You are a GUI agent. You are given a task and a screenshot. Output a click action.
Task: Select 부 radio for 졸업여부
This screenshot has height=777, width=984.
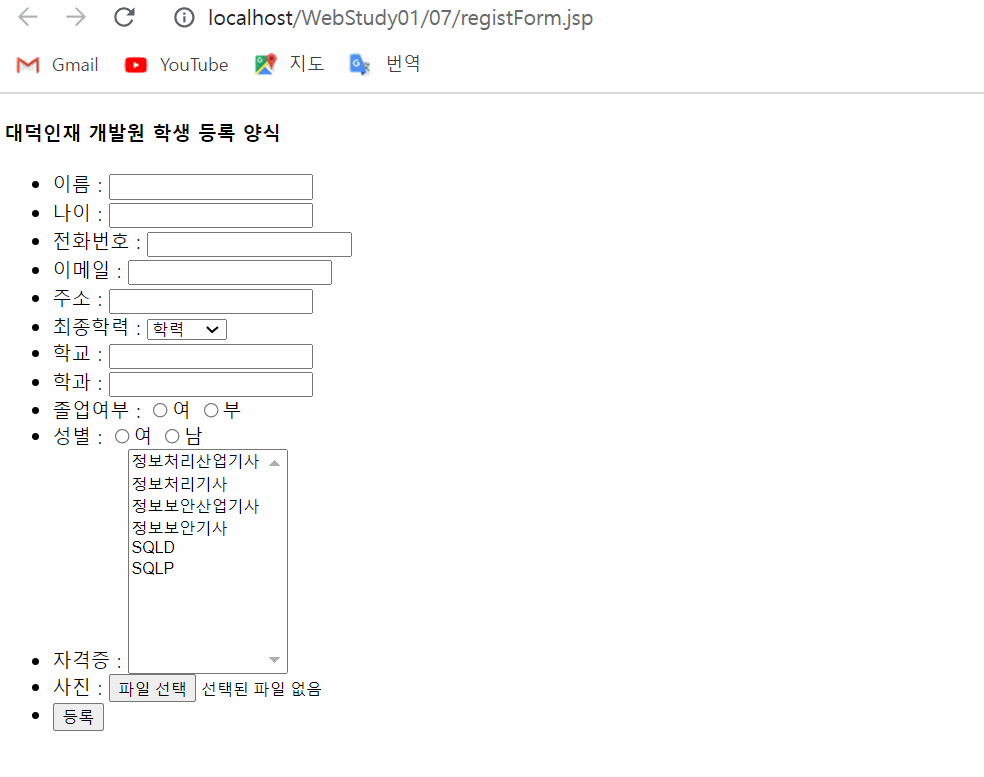pyautogui.click(x=211, y=410)
